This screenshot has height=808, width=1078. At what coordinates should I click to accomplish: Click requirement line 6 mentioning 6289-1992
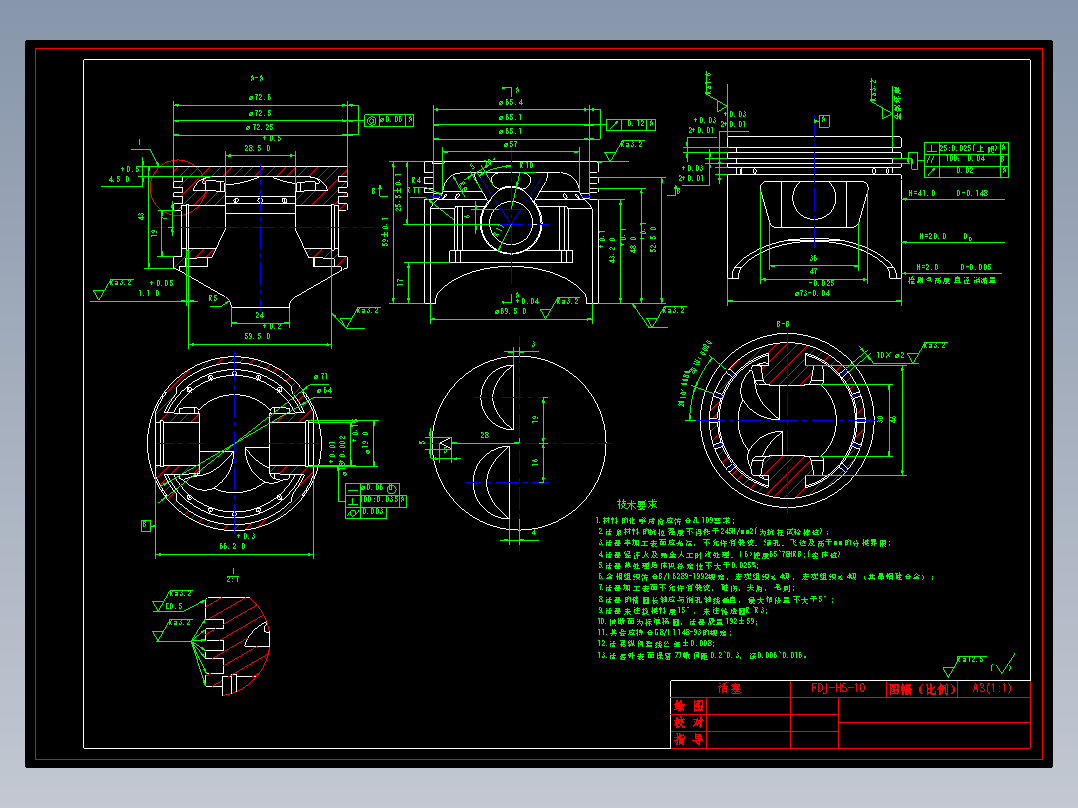pos(766,577)
